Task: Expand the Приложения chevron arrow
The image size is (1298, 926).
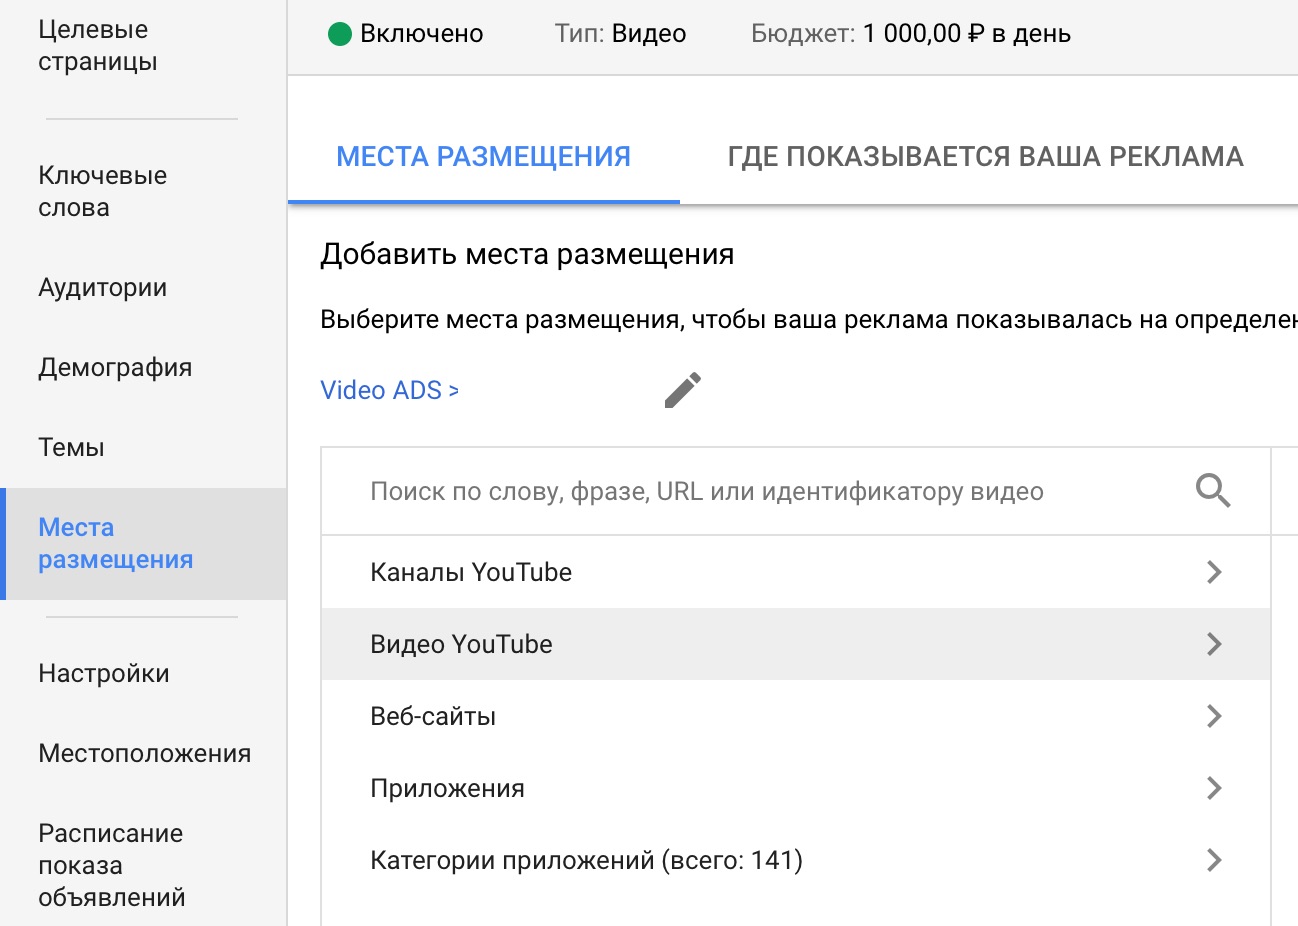Action: 1214,788
